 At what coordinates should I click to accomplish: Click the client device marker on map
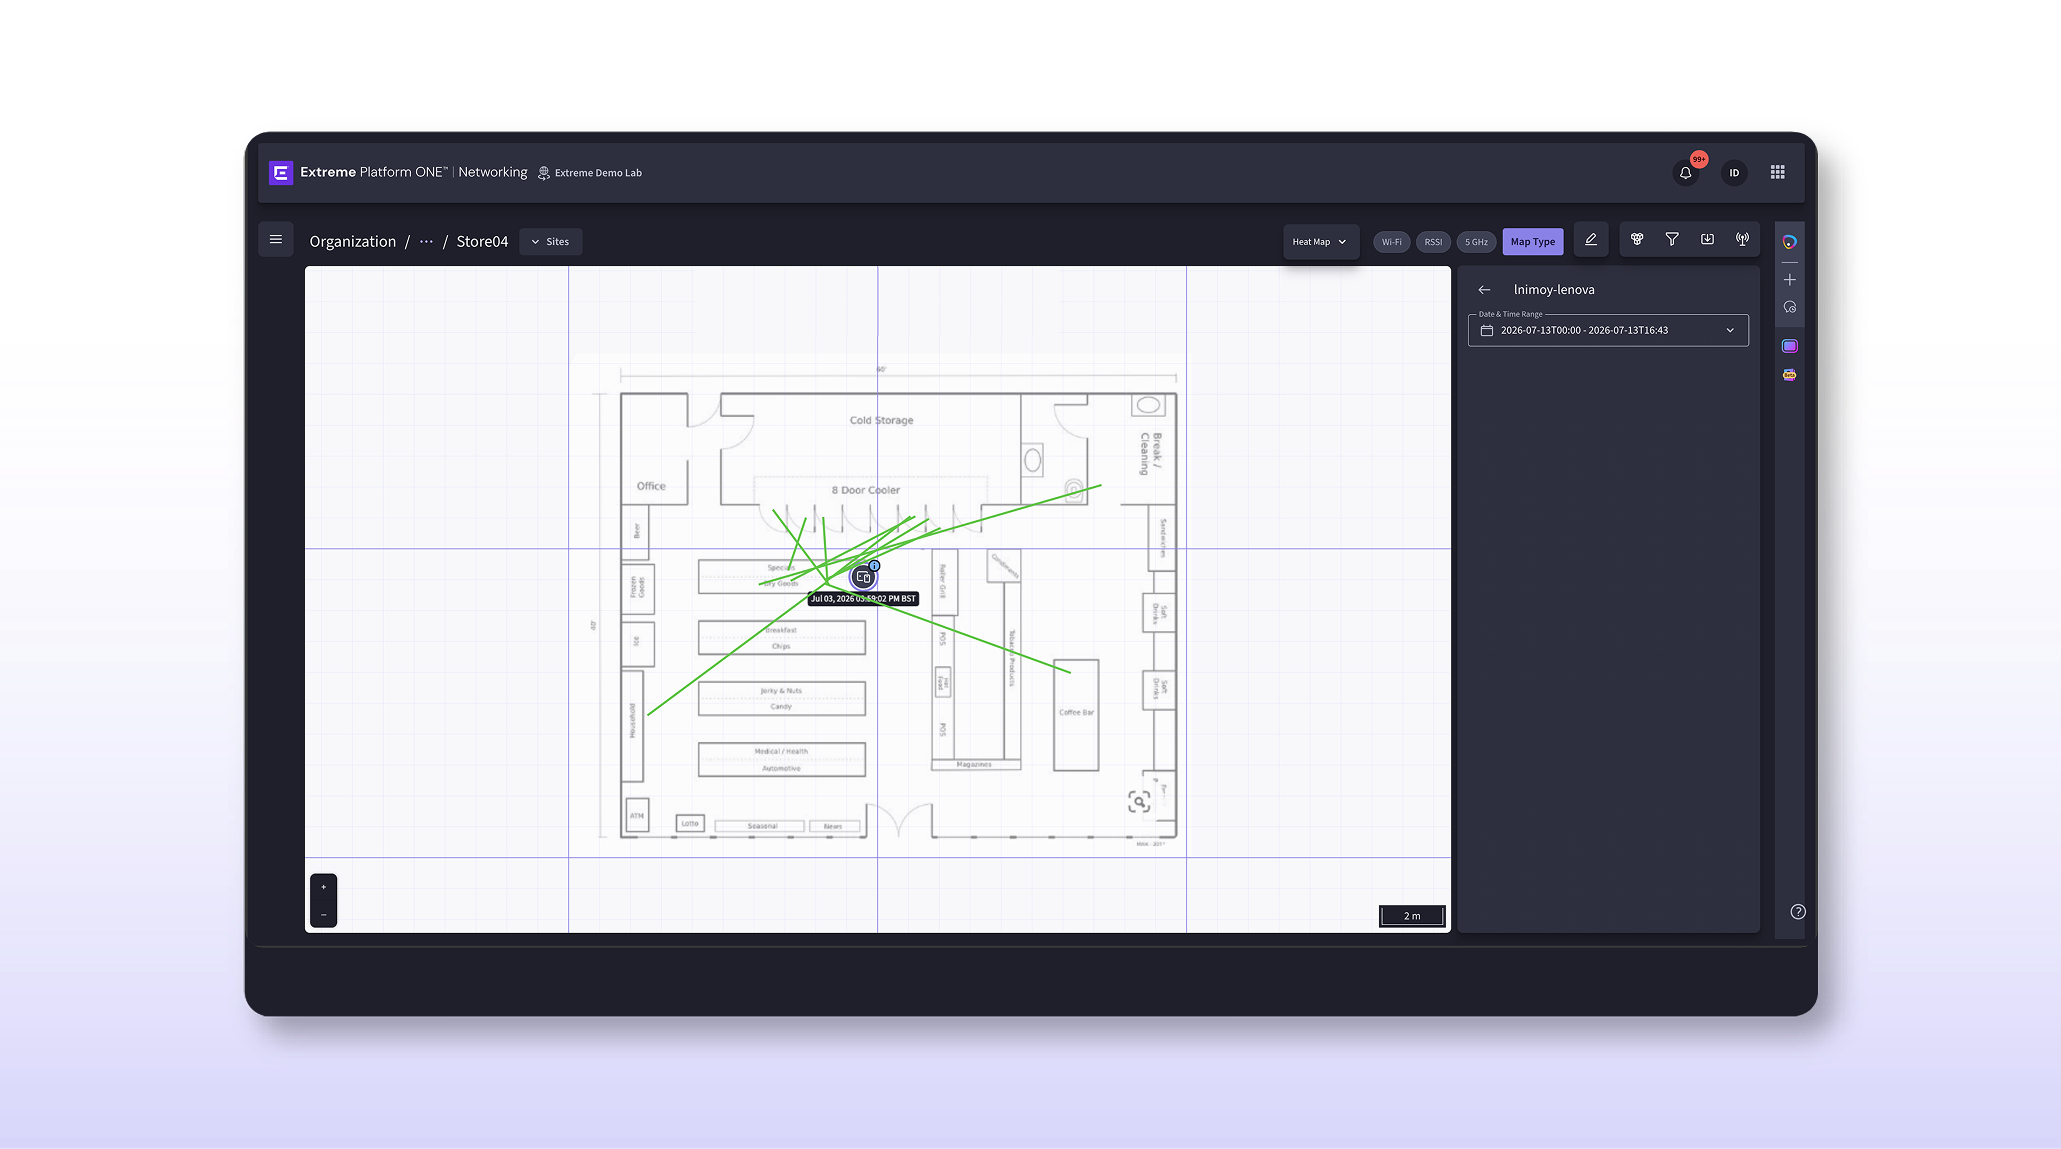coord(863,577)
